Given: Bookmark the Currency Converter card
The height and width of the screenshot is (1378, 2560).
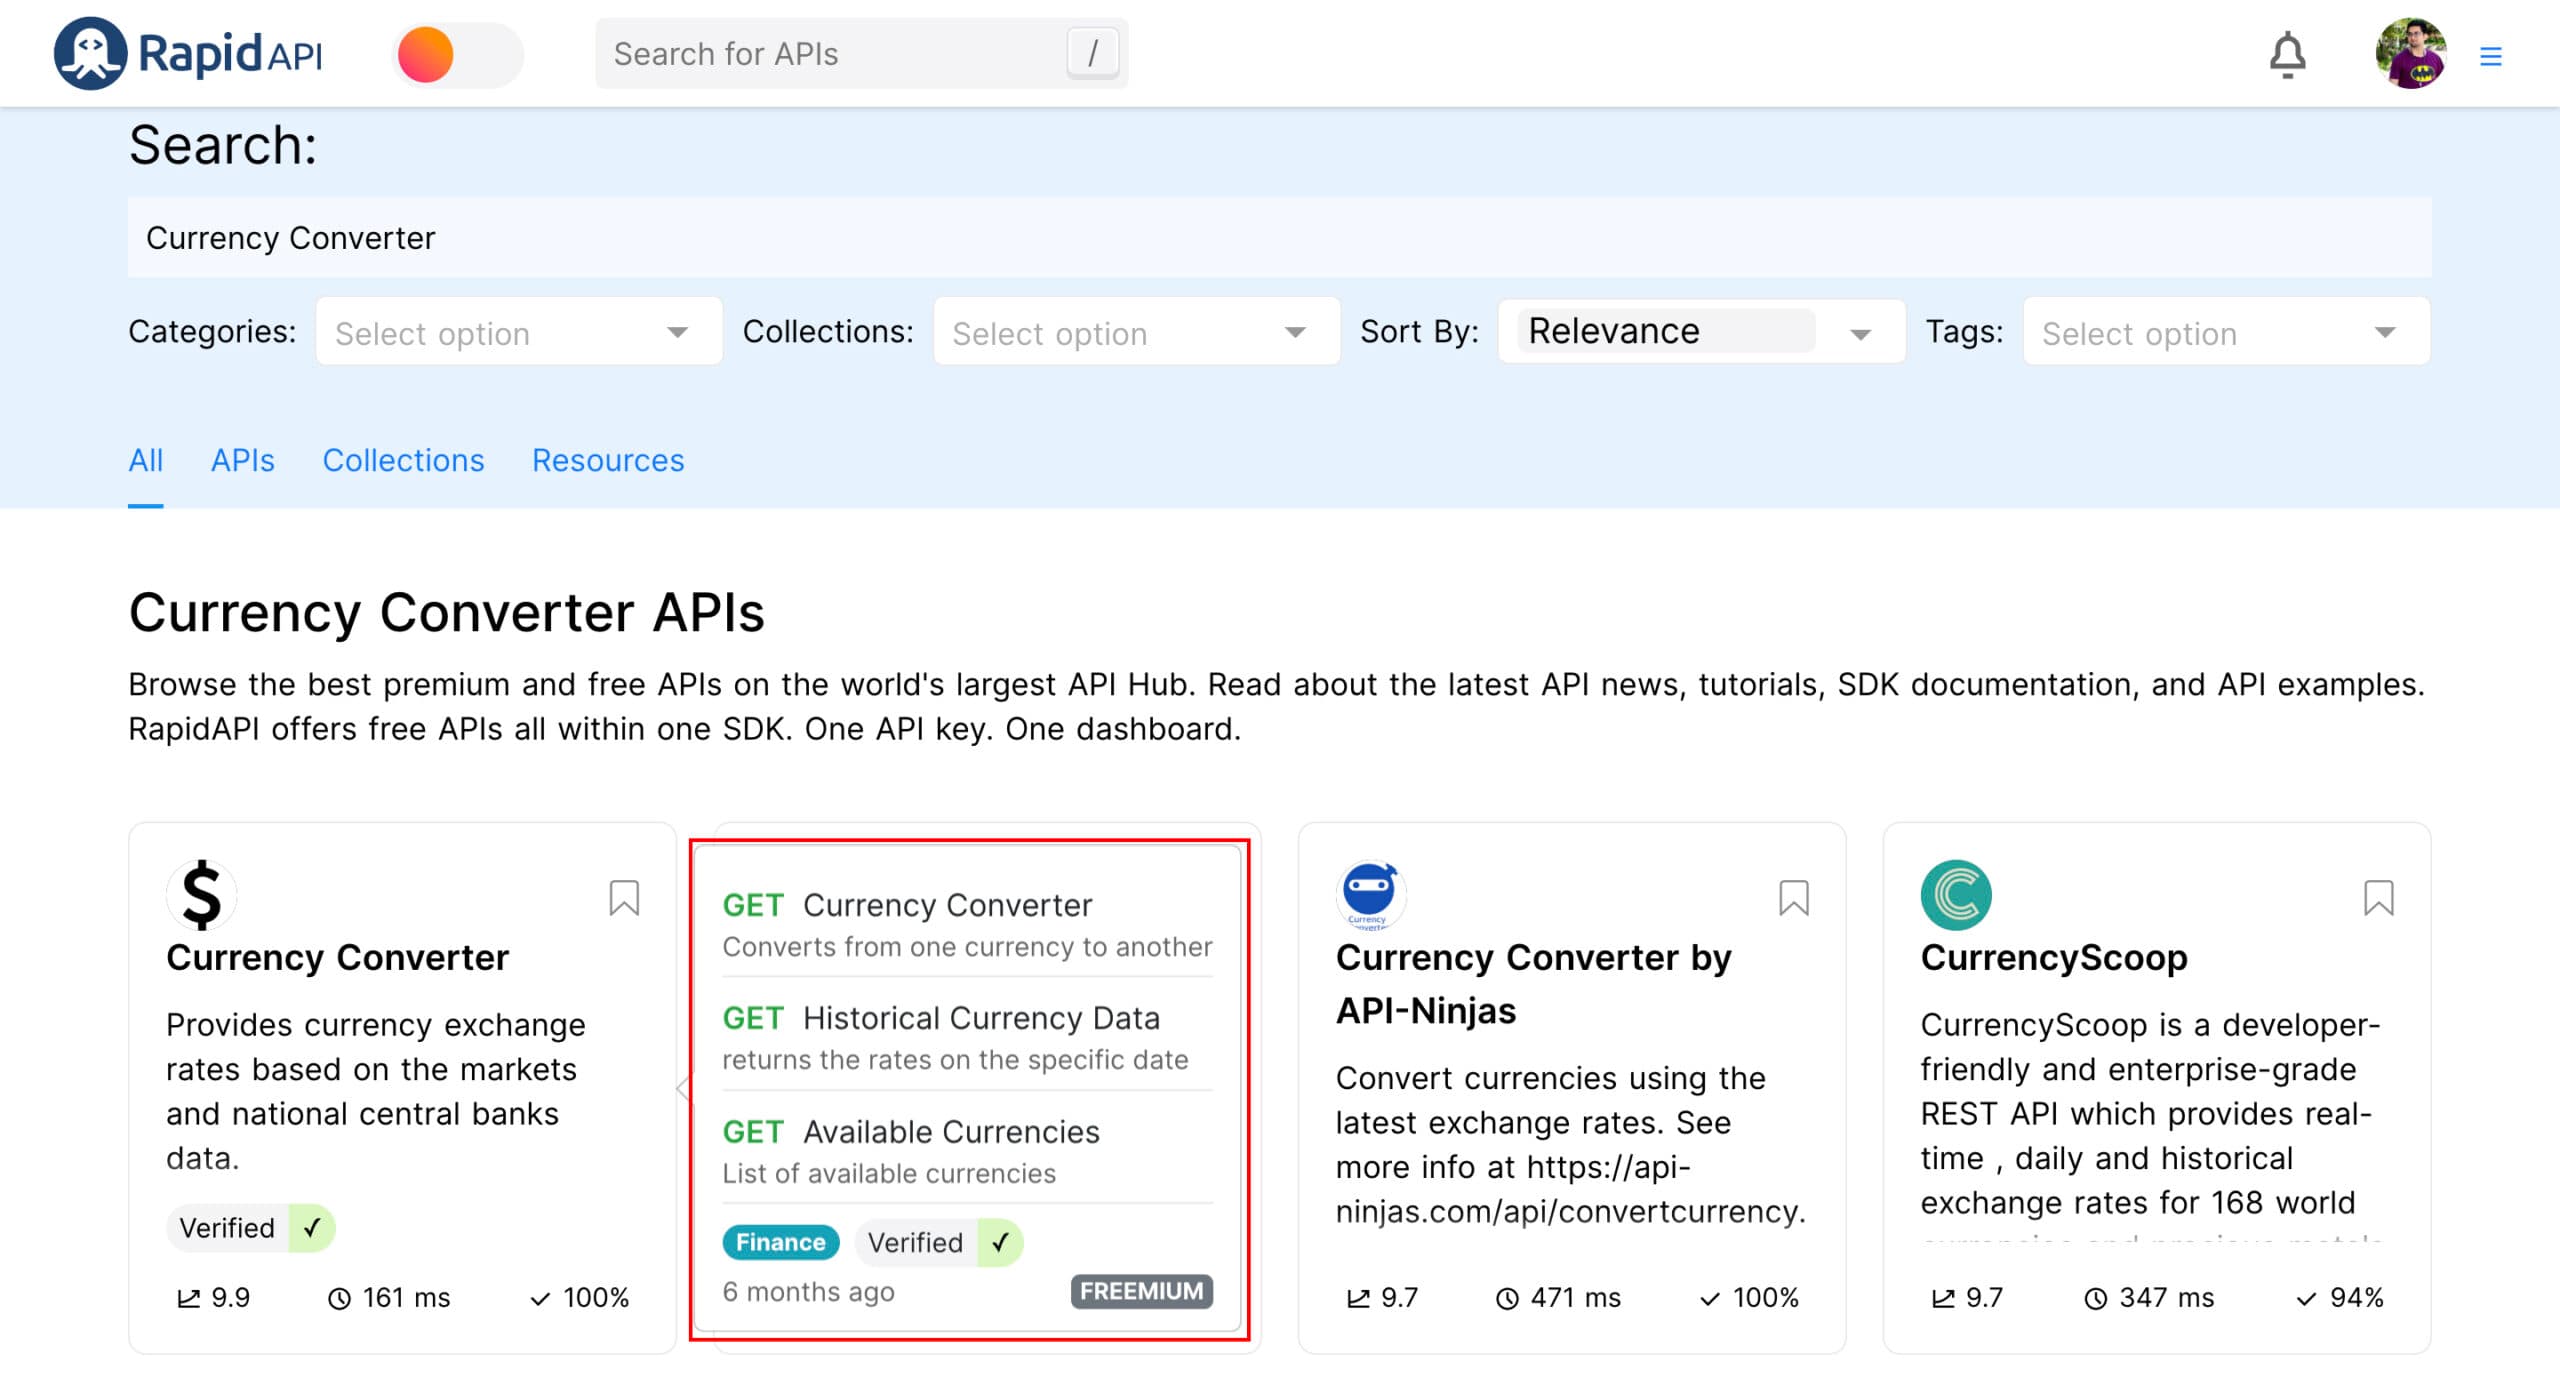Looking at the screenshot, I should (624, 897).
